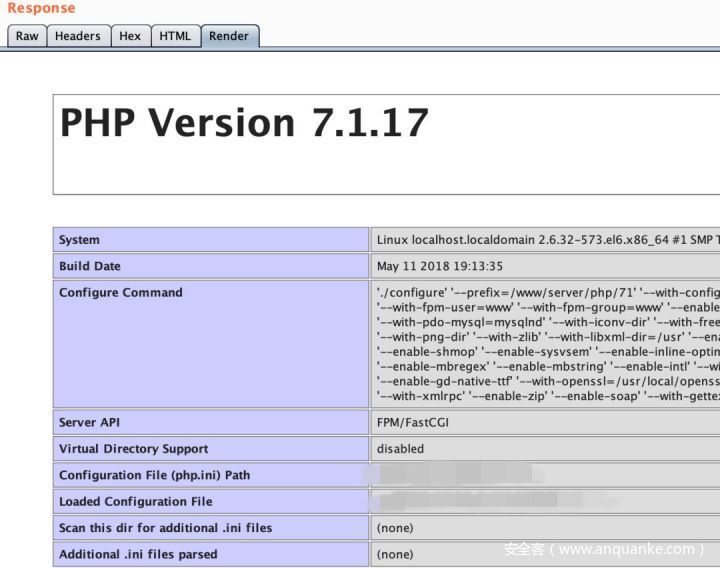Click the disabled value cell
This screenshot has width=720, height=568.
click(x=400, y=449)
